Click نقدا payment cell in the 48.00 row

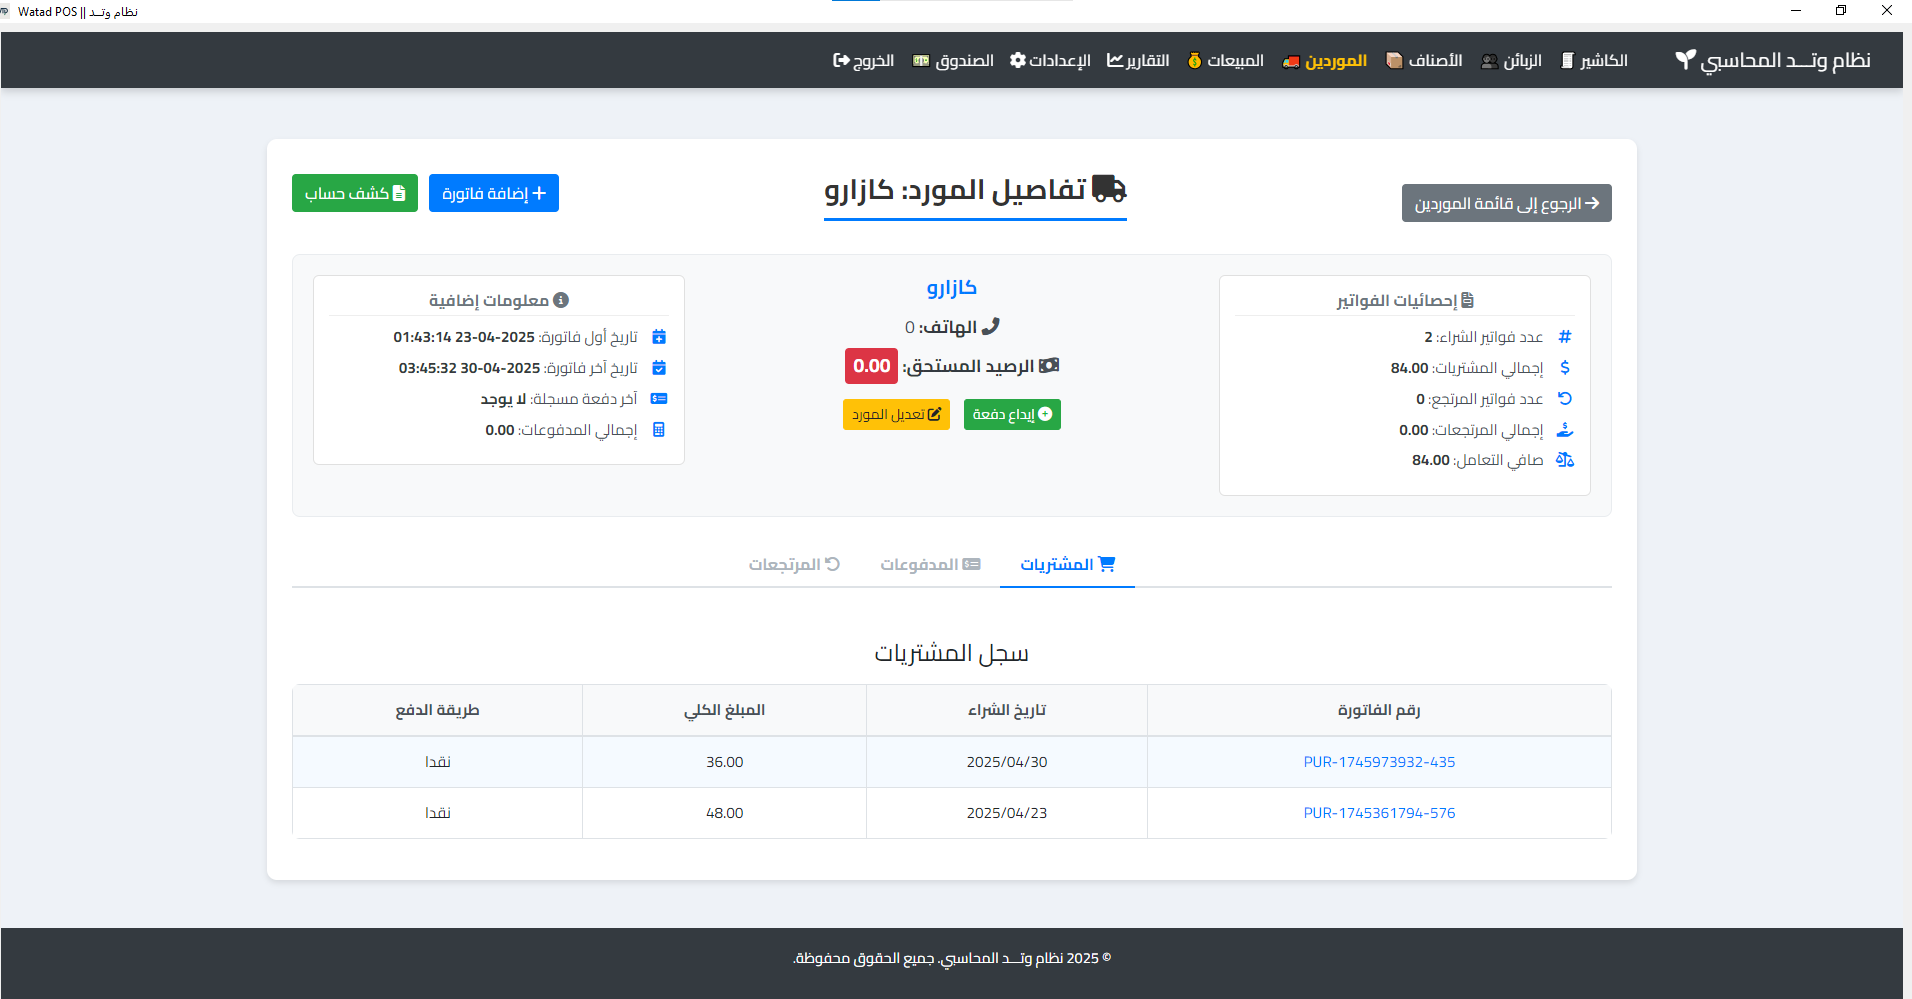tap(437, 813)
